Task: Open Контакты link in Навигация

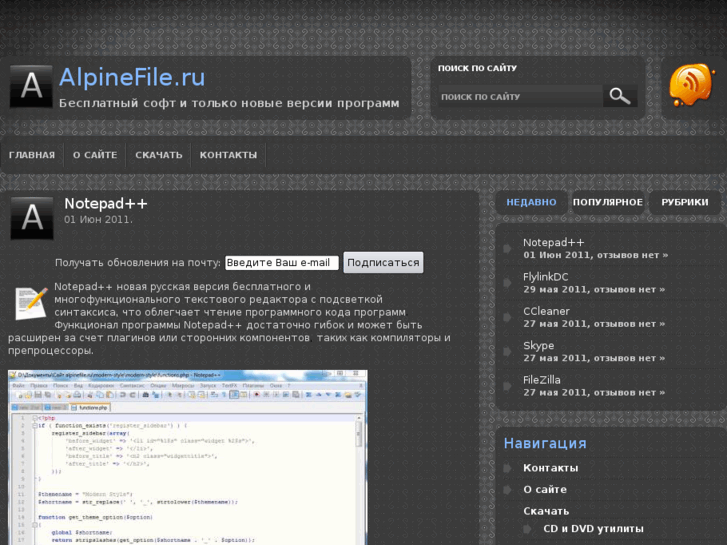Action: pyautogui.click(x=551, y=468)
